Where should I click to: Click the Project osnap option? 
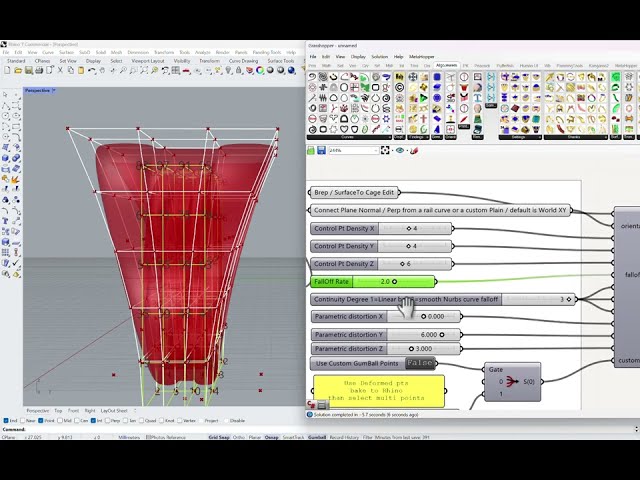click(x=211, y=420)
